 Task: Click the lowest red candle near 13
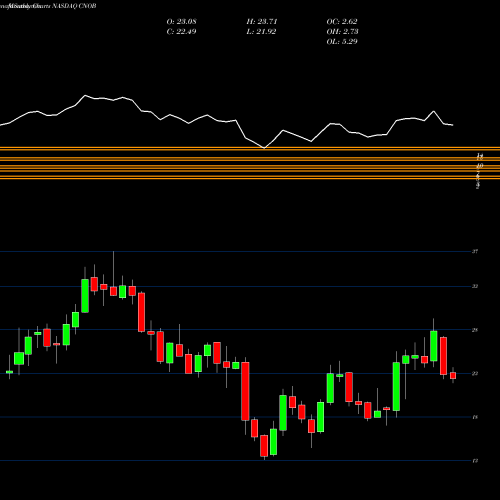pos(264,446)
